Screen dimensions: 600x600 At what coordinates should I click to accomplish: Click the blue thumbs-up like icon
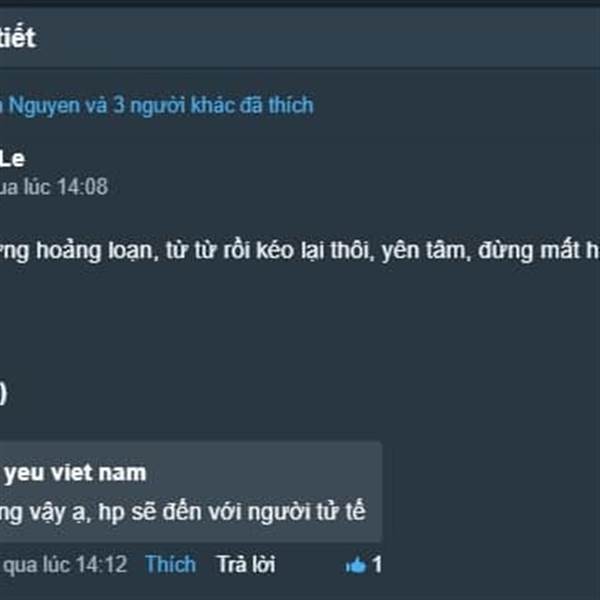click(356, 565)
